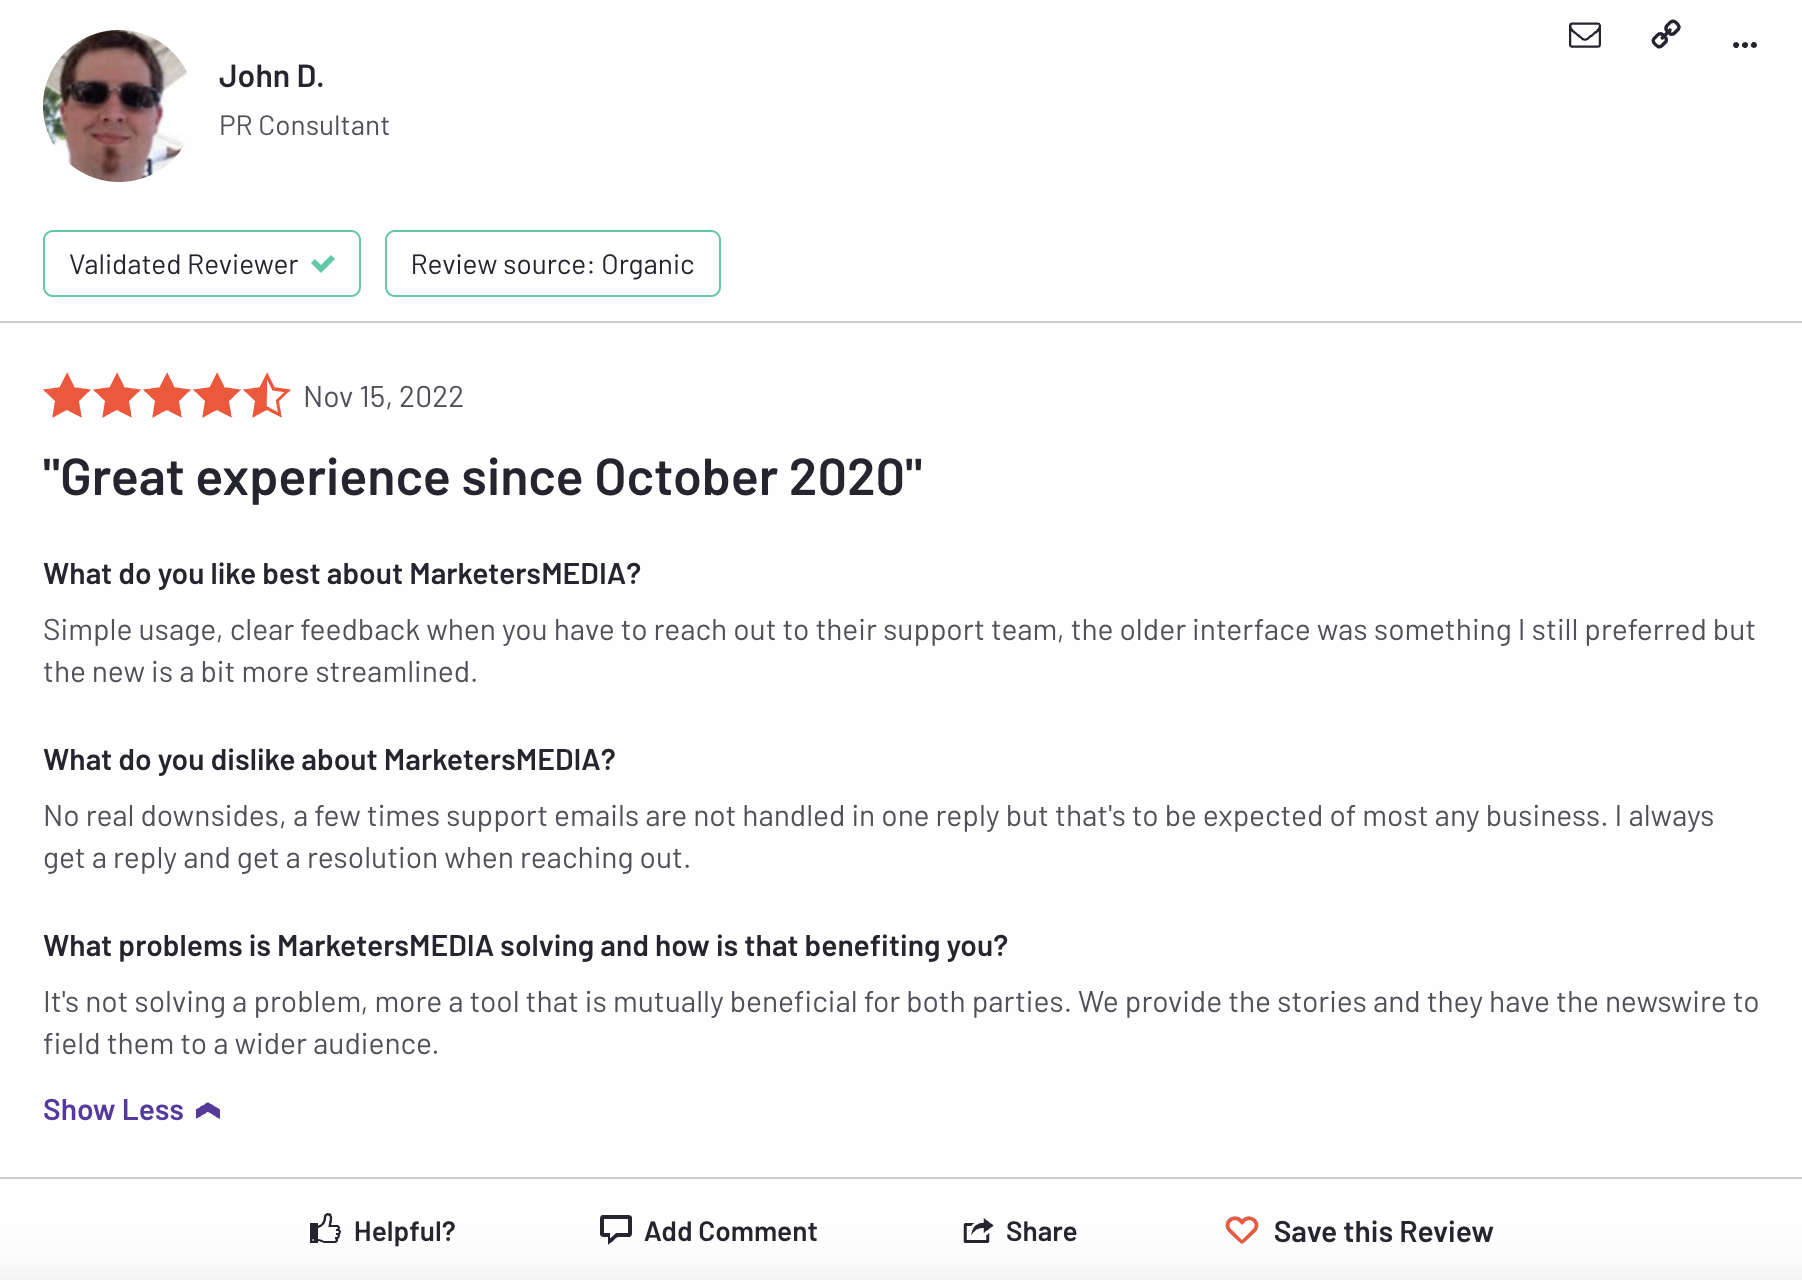Copy review link via chain icon
This screenshot has height=1280, width=1802.
pyautogui.click(x=1666, y=35)
